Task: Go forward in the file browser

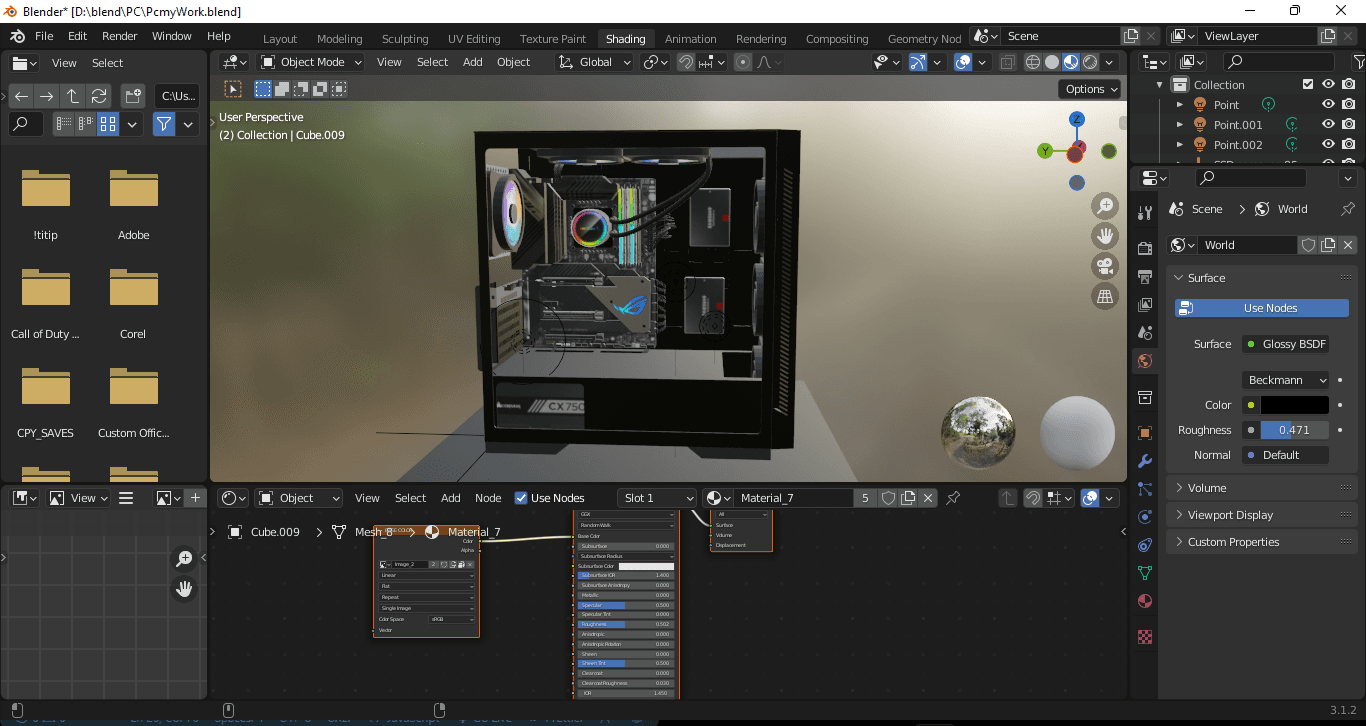Action: pyautogui.click(x=47, y=96)
